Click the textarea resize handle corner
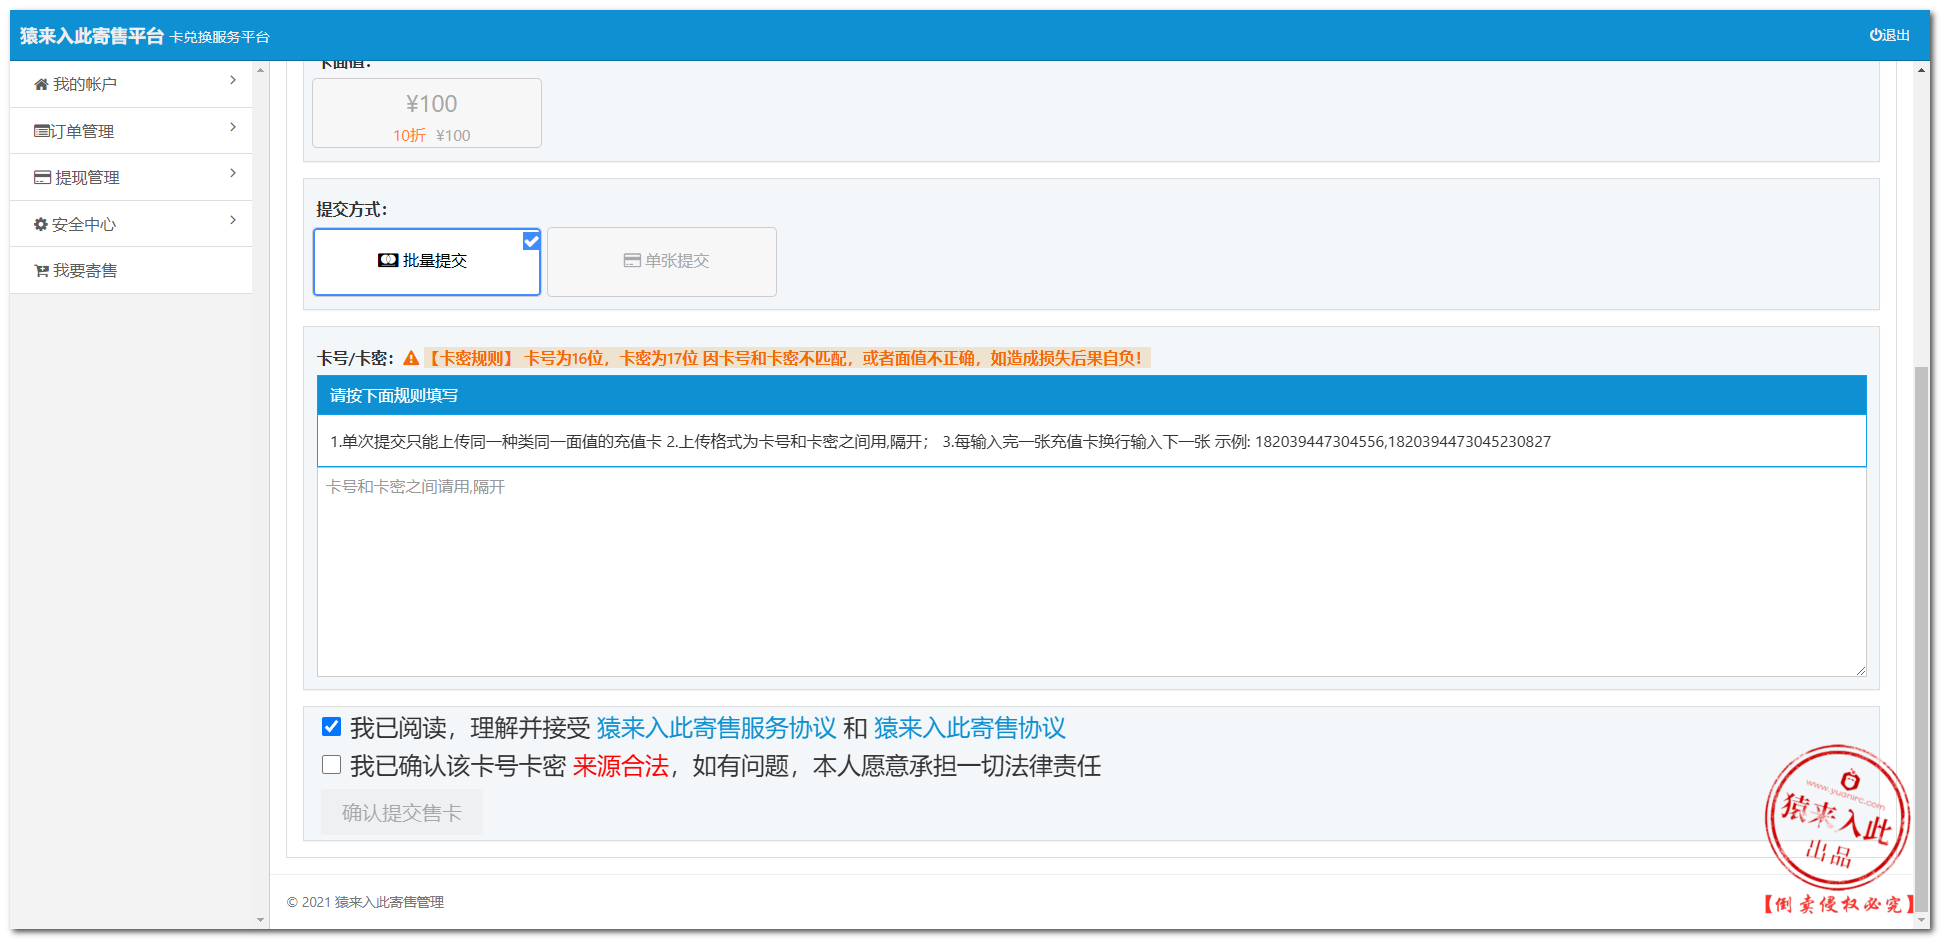 point(1860,670)
